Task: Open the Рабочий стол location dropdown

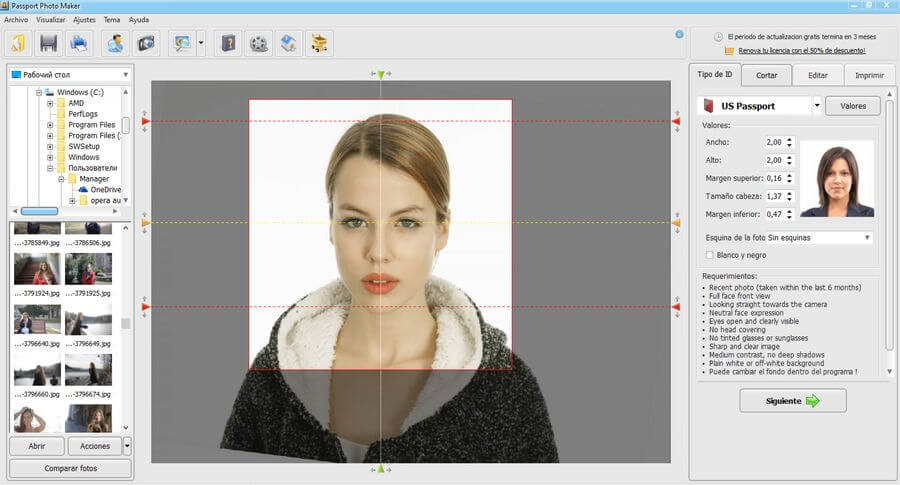Action: 125,75
